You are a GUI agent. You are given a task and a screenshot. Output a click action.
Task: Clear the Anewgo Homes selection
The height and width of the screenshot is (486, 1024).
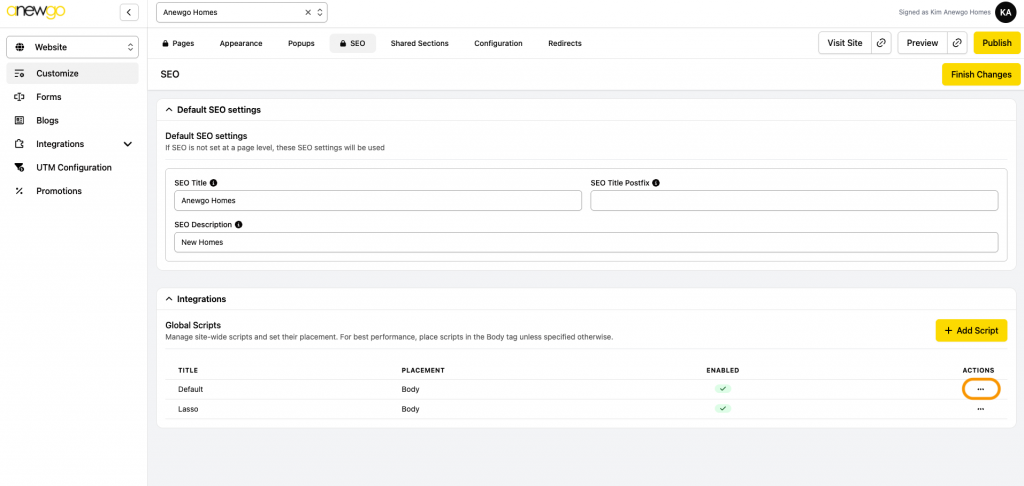click(x=308, y=12)
